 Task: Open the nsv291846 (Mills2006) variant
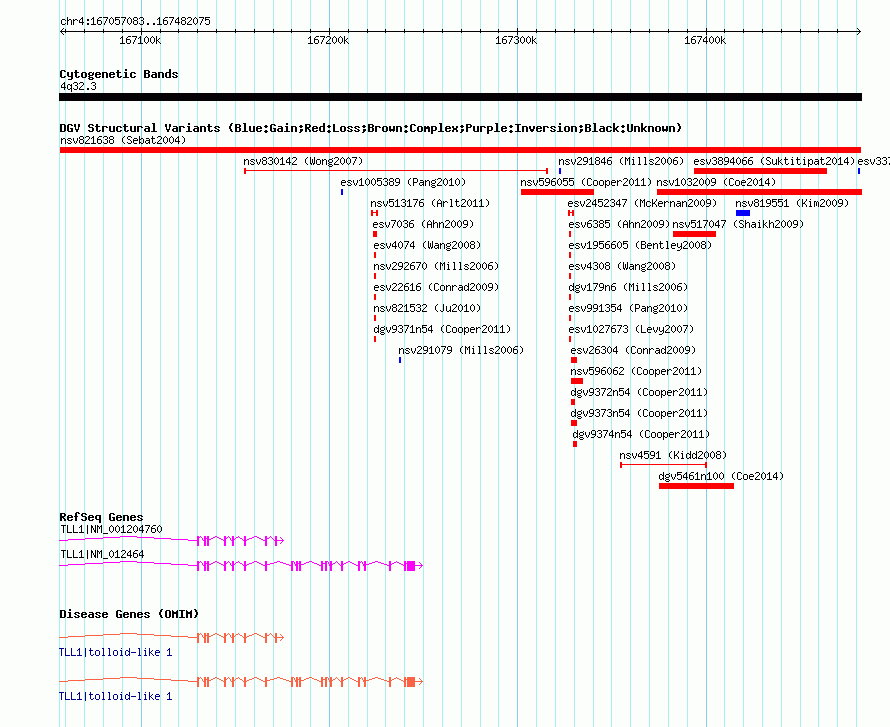(621, 161)
